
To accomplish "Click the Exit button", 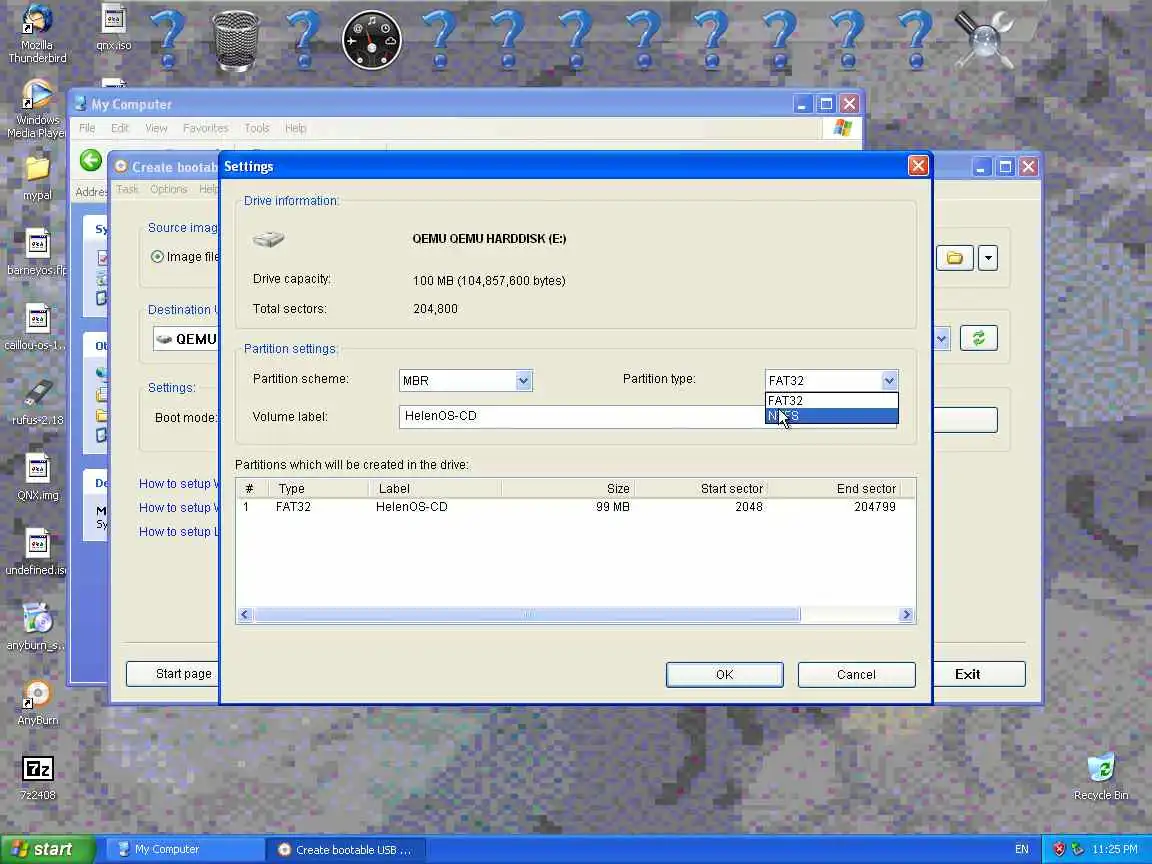I will [x=979, y=674].
